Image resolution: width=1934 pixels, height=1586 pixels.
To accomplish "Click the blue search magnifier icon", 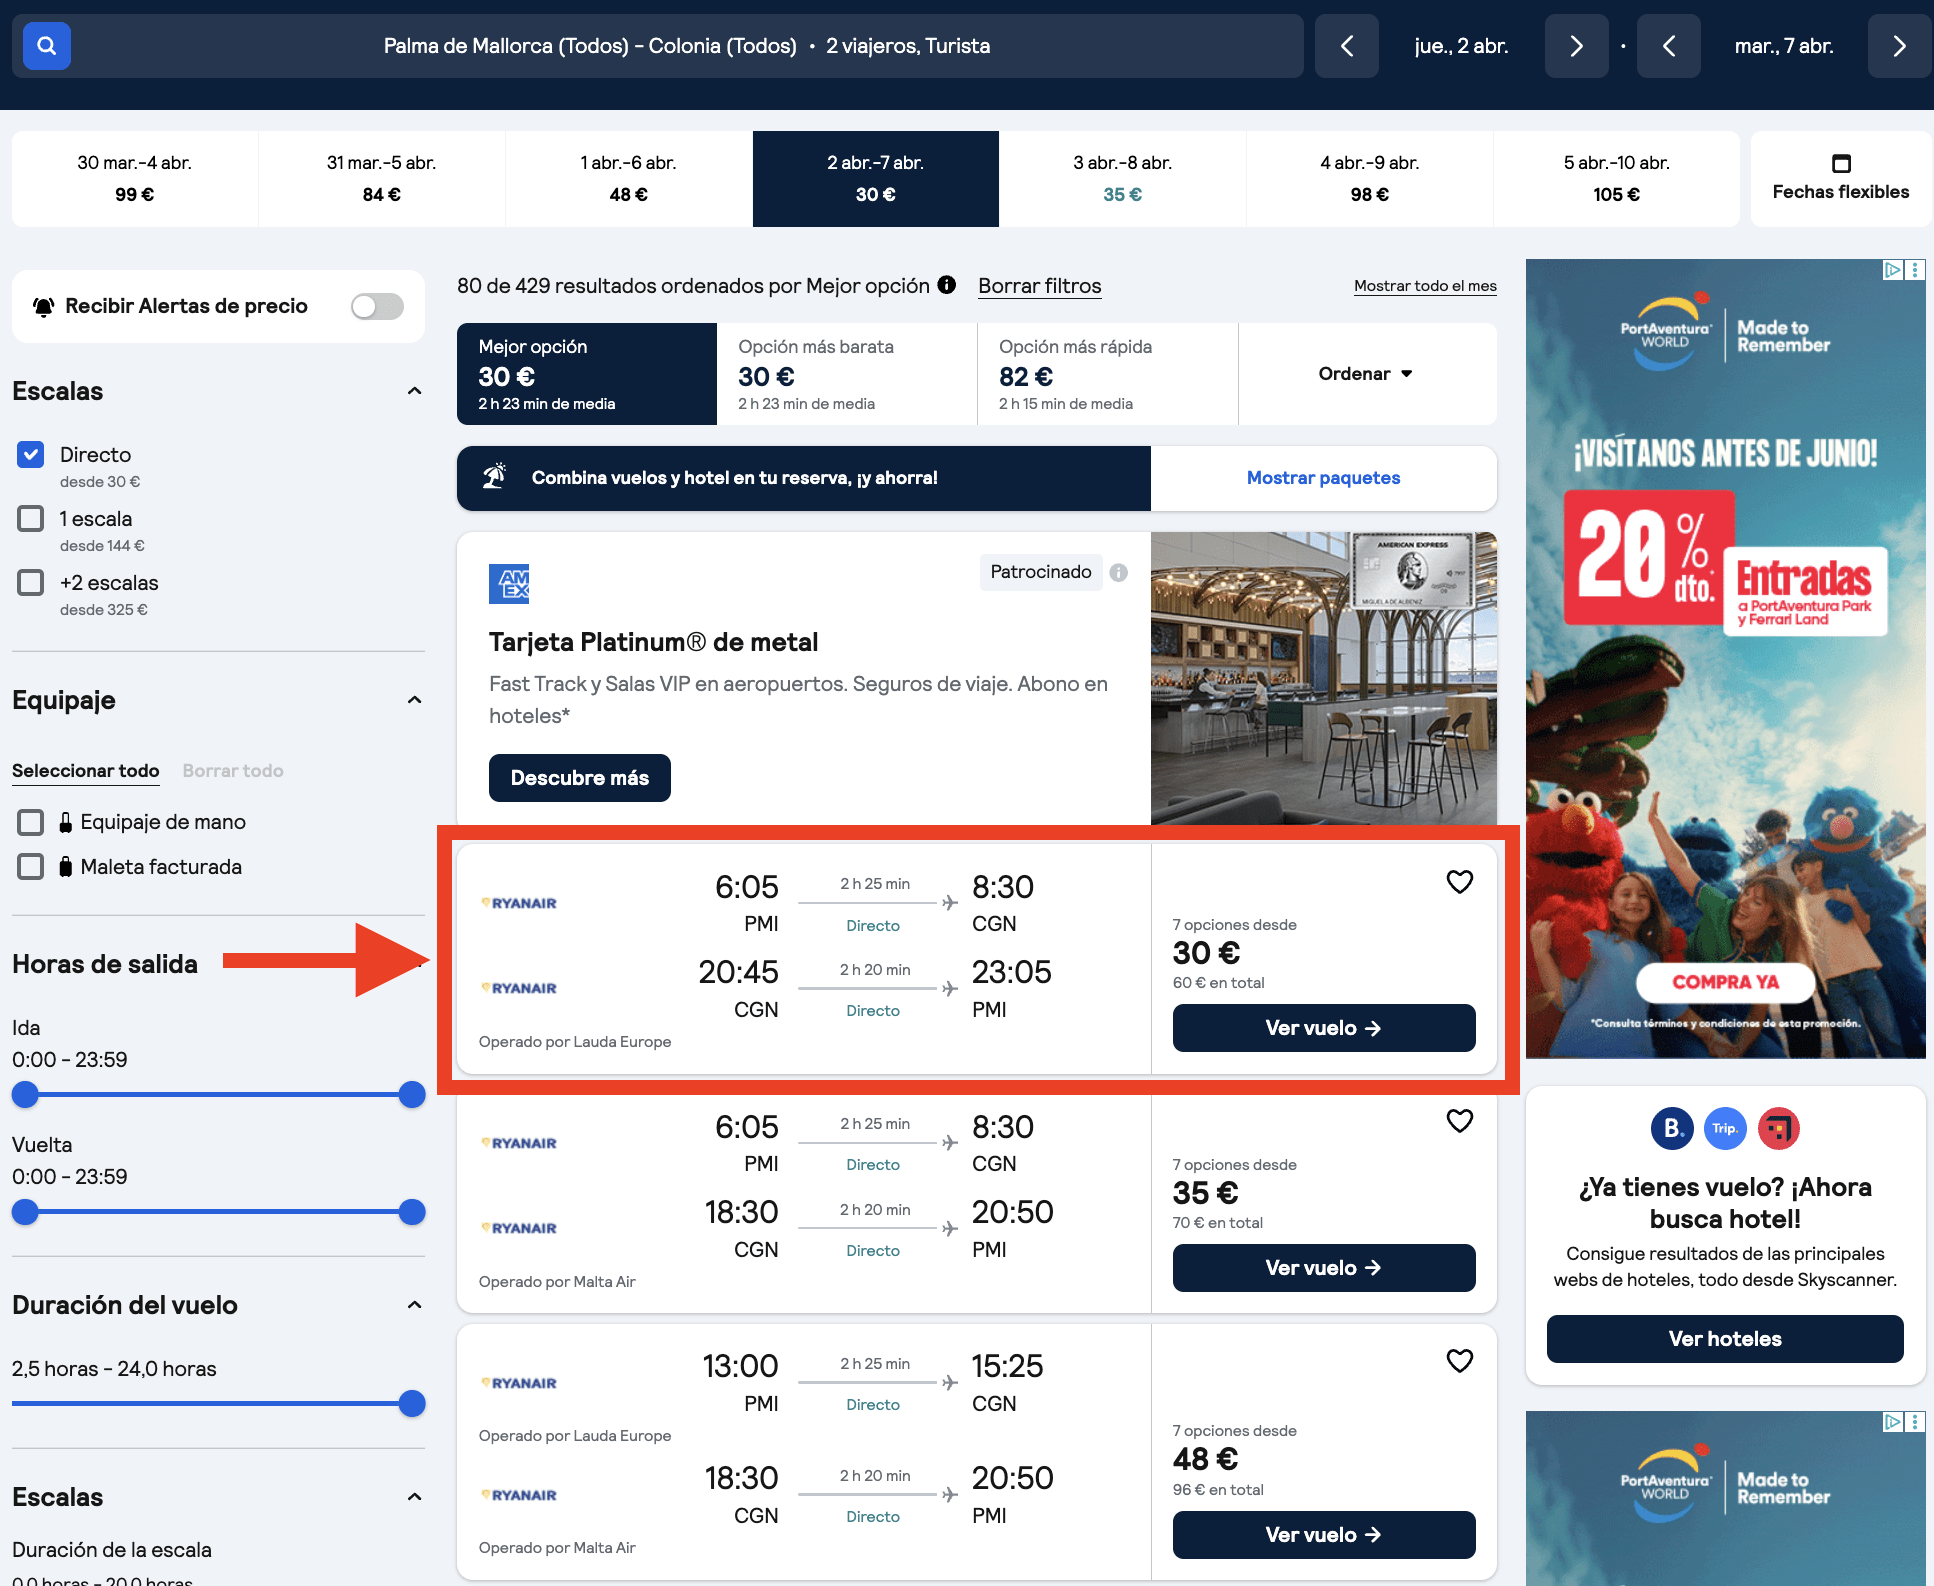I will click(46, 46).
